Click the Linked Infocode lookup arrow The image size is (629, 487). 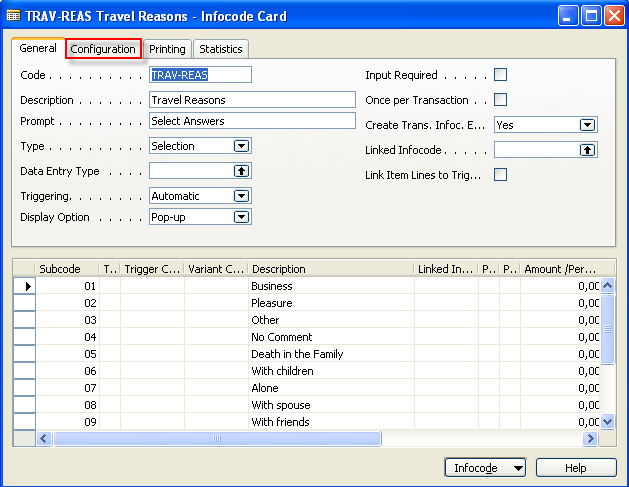pos(588,150)
